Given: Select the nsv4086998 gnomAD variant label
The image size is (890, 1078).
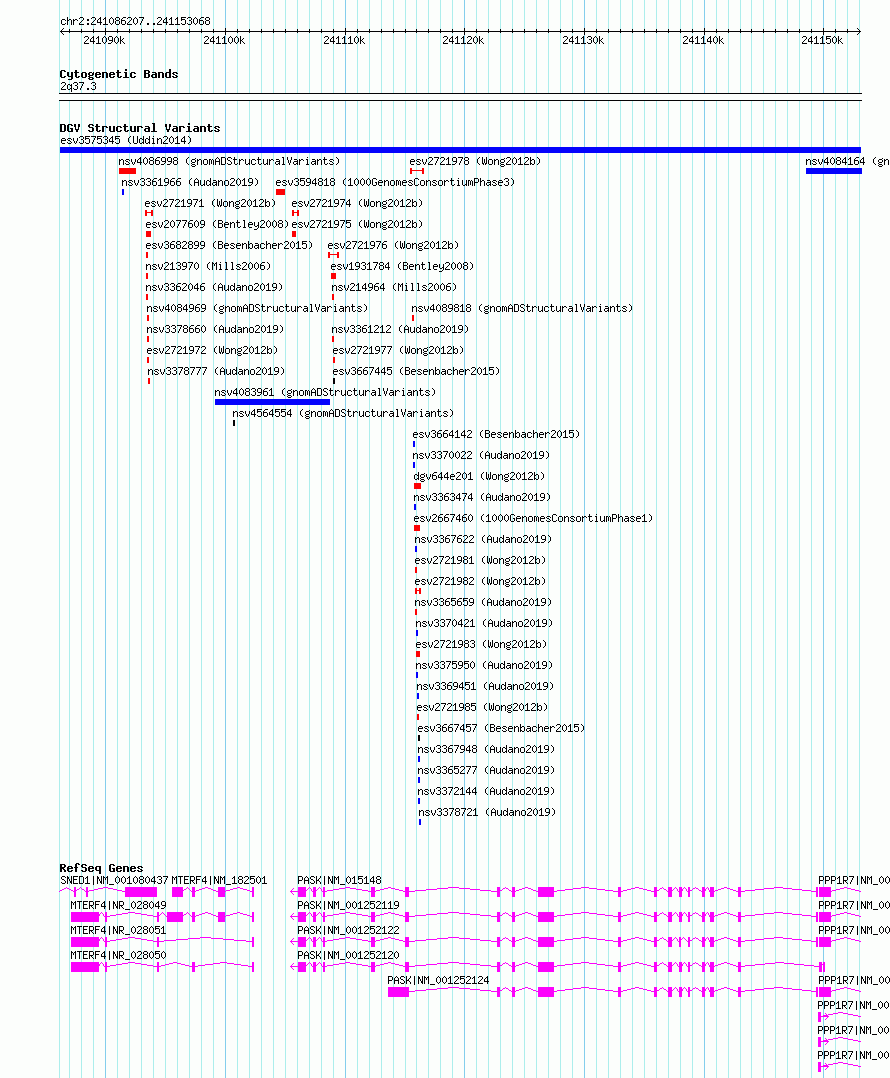Looking at the screenshot, I should (x=229, y=162).
